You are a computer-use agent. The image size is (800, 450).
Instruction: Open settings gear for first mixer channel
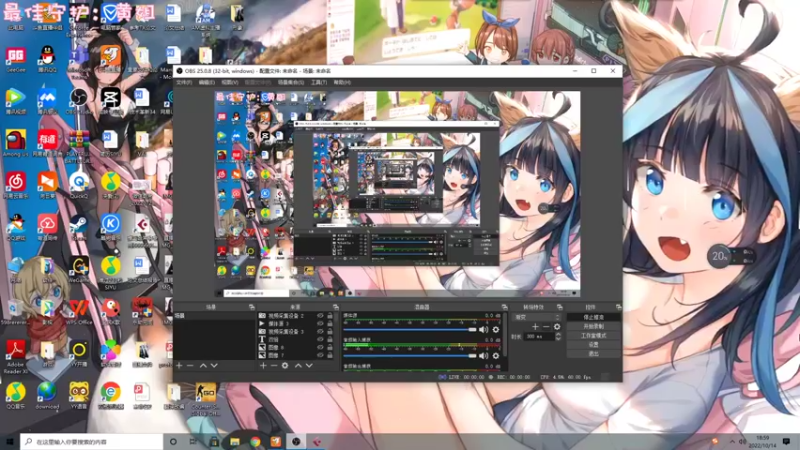pyautogui.click(x=495, y=330)
